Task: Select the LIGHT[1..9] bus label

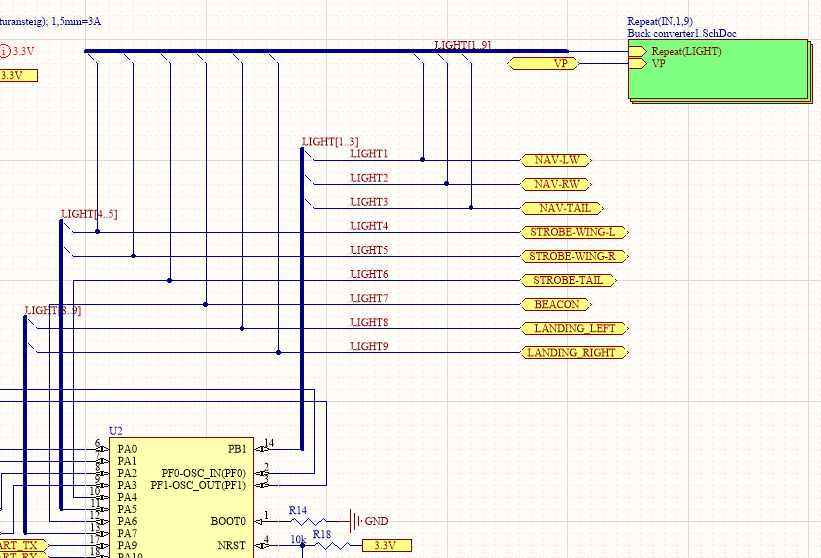Action: click(x=462, y=45)
